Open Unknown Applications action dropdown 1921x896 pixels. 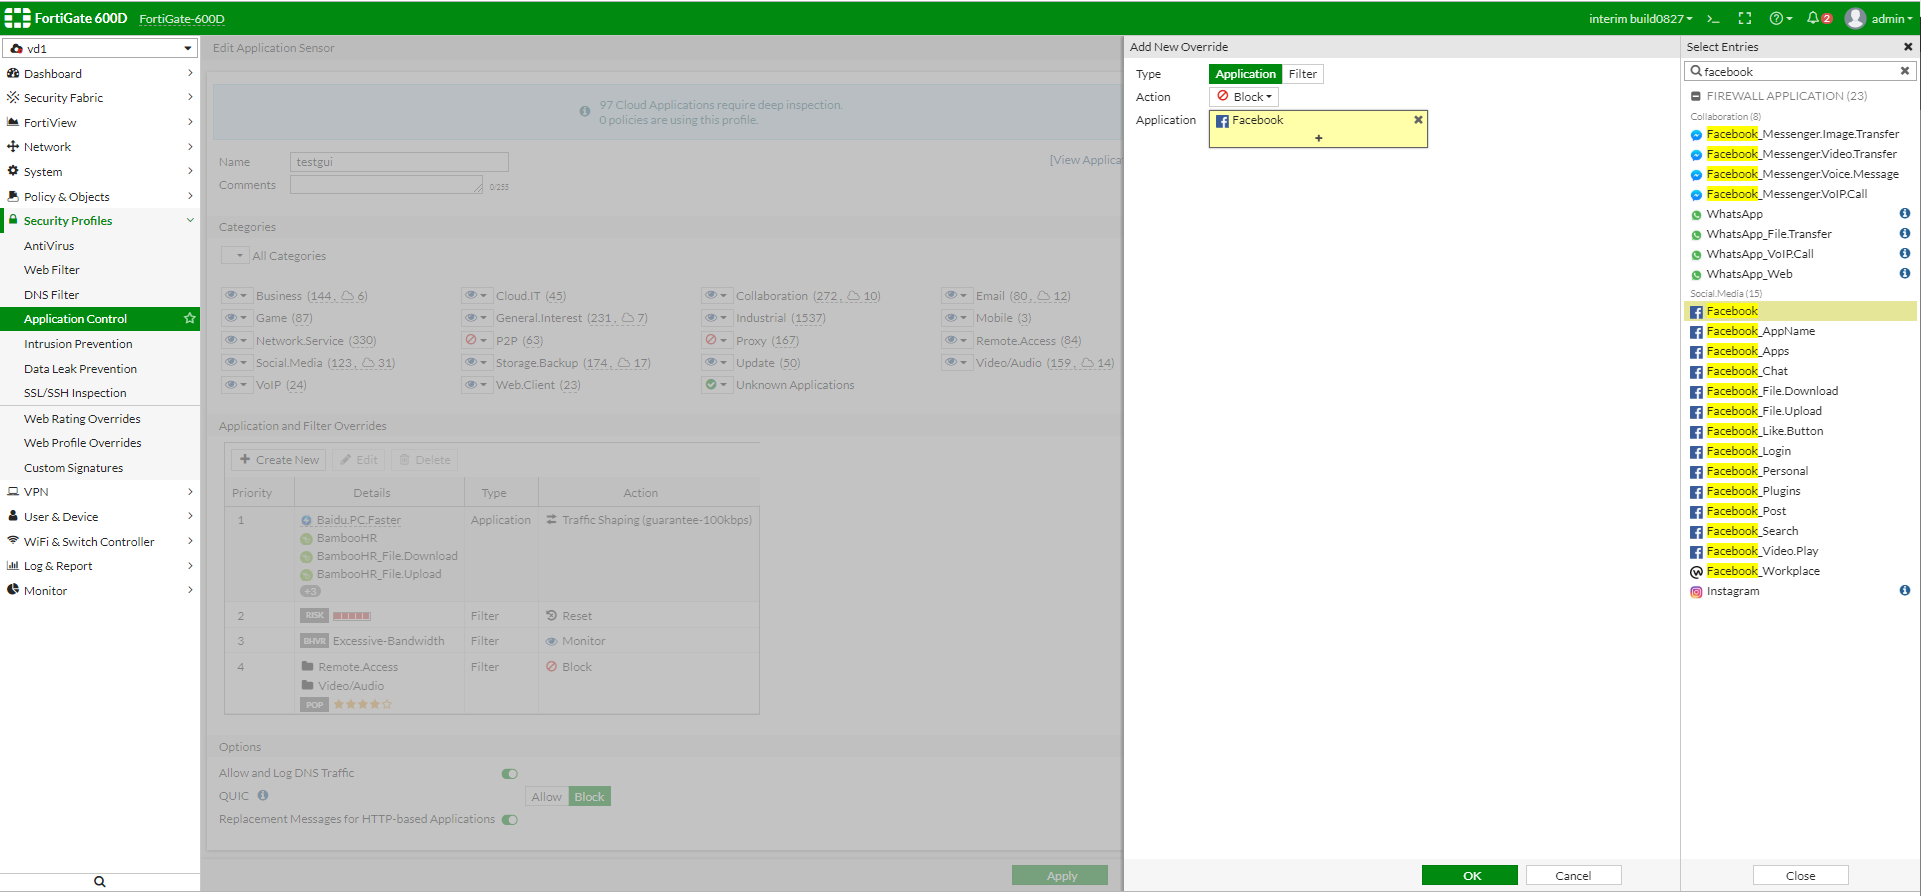(x=716, y=385)
